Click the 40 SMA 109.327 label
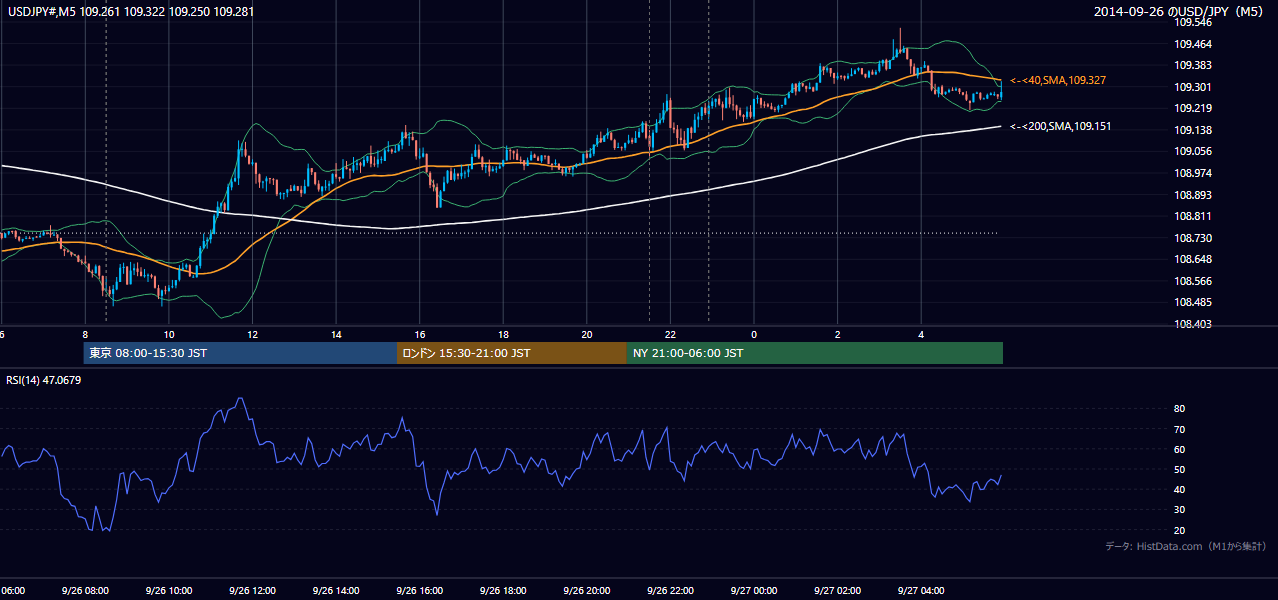The image size is (1278, 600). coord(1058,80)
